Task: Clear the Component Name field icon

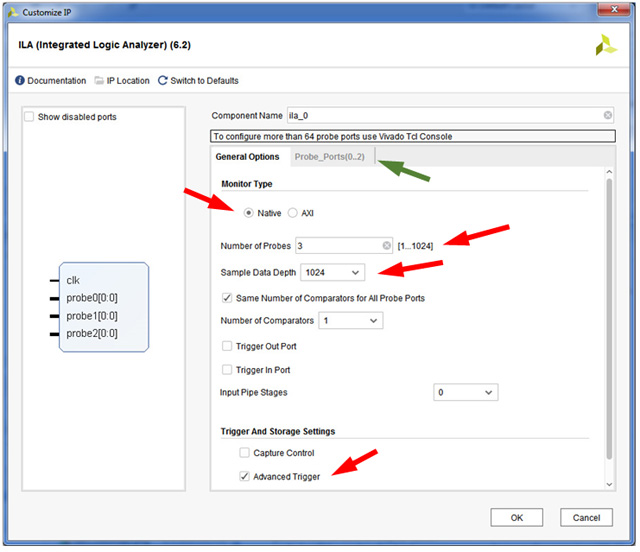Action: (608, 116)
